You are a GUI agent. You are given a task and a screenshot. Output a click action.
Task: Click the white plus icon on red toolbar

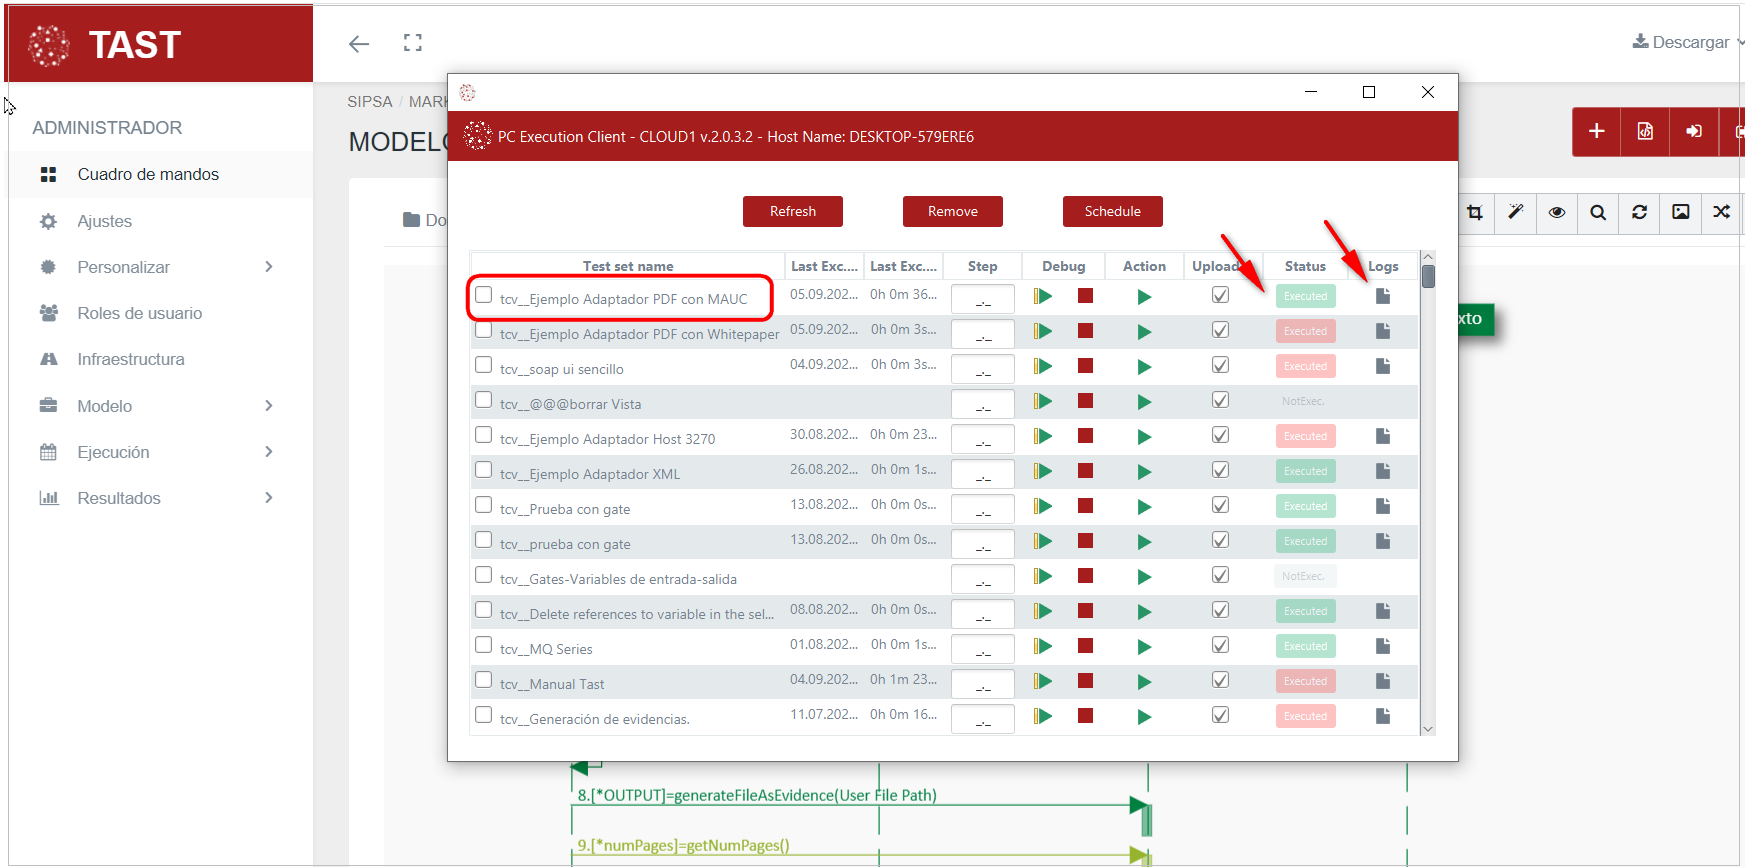pos(1597,131)
